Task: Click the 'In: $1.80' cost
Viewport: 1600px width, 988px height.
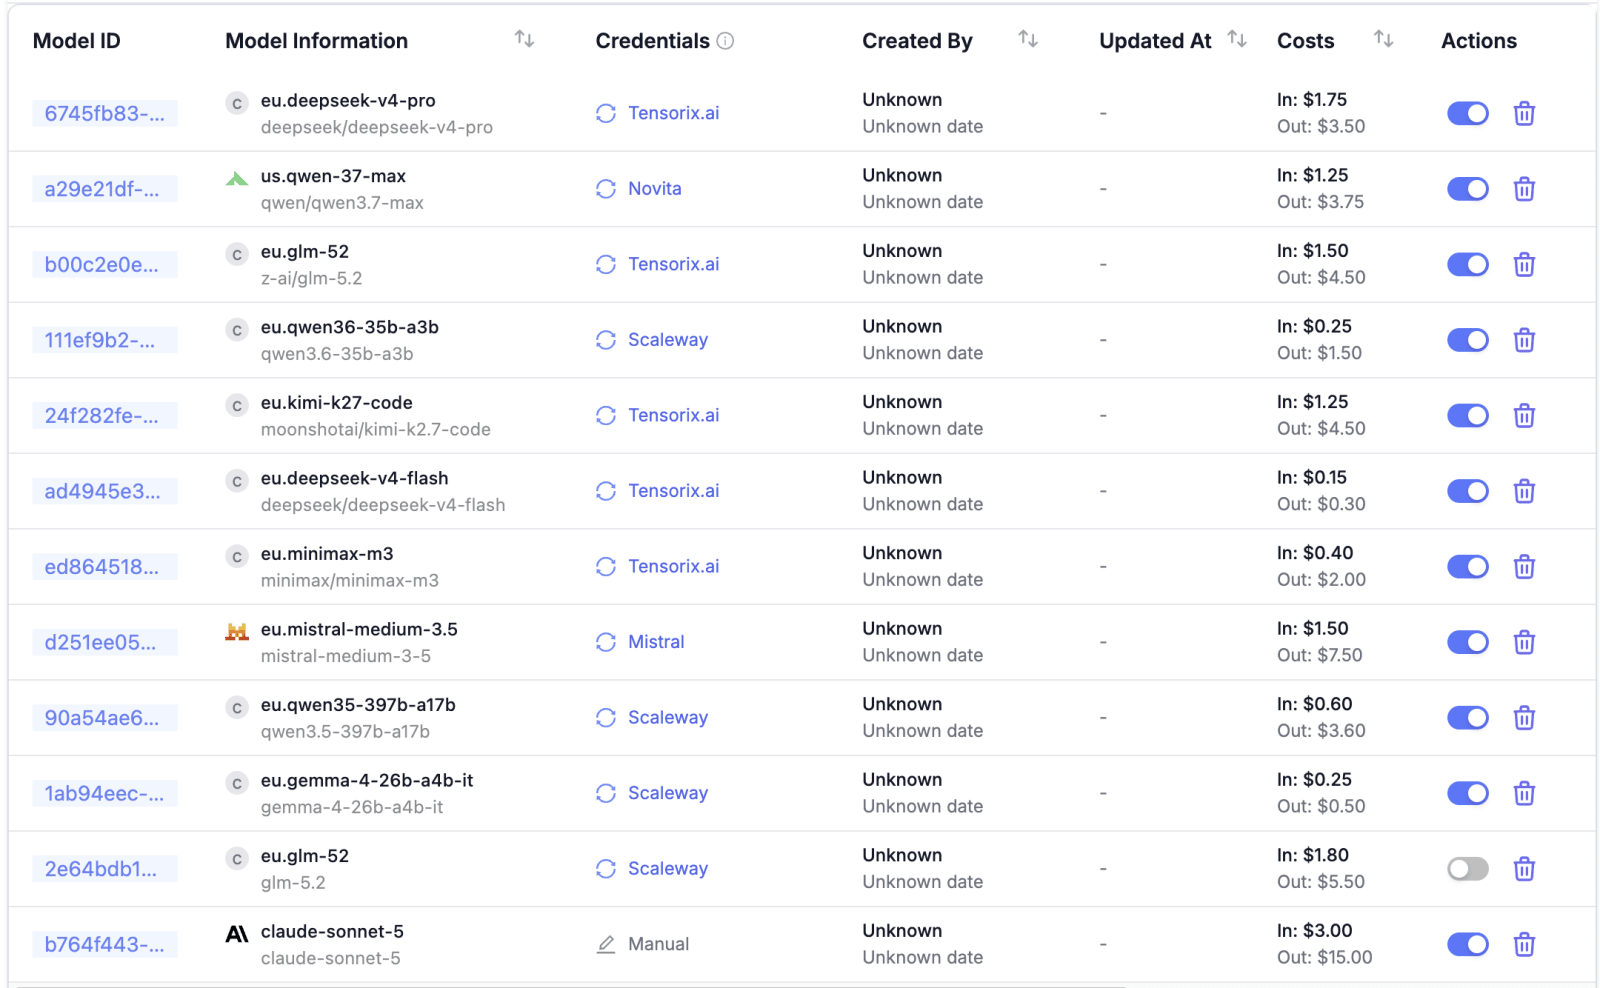Action: [x=1313, y=855]
